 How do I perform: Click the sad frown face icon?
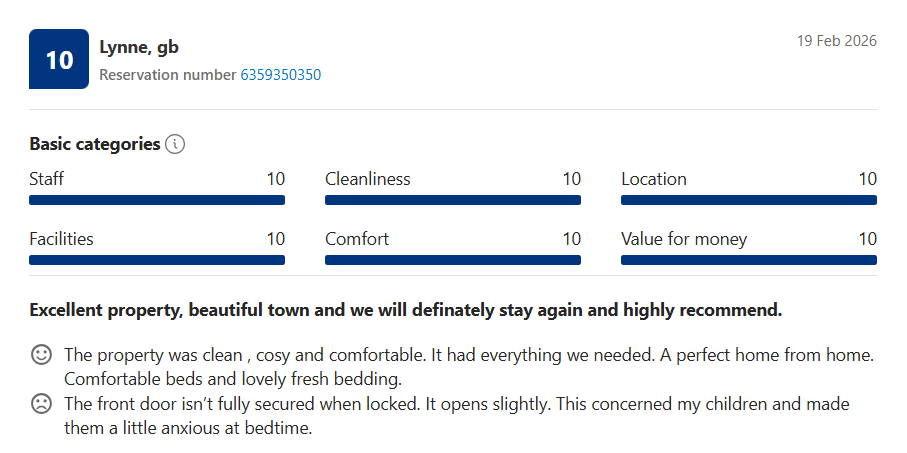(42, 404)
